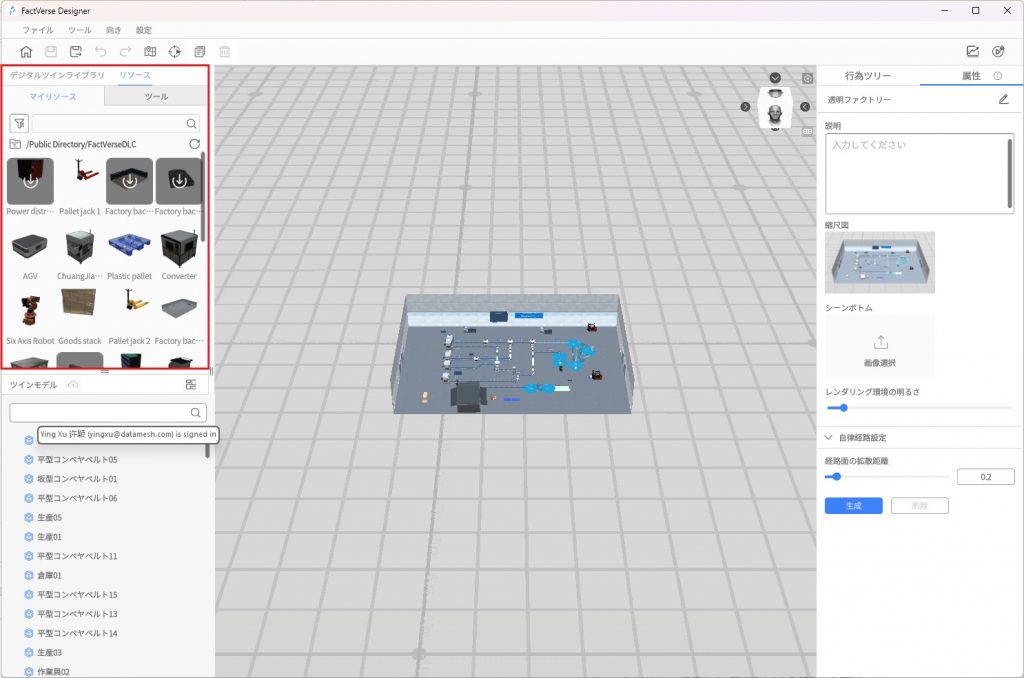Open the ファイル menu
1024x678 pixels.
(x=38, y=30)
